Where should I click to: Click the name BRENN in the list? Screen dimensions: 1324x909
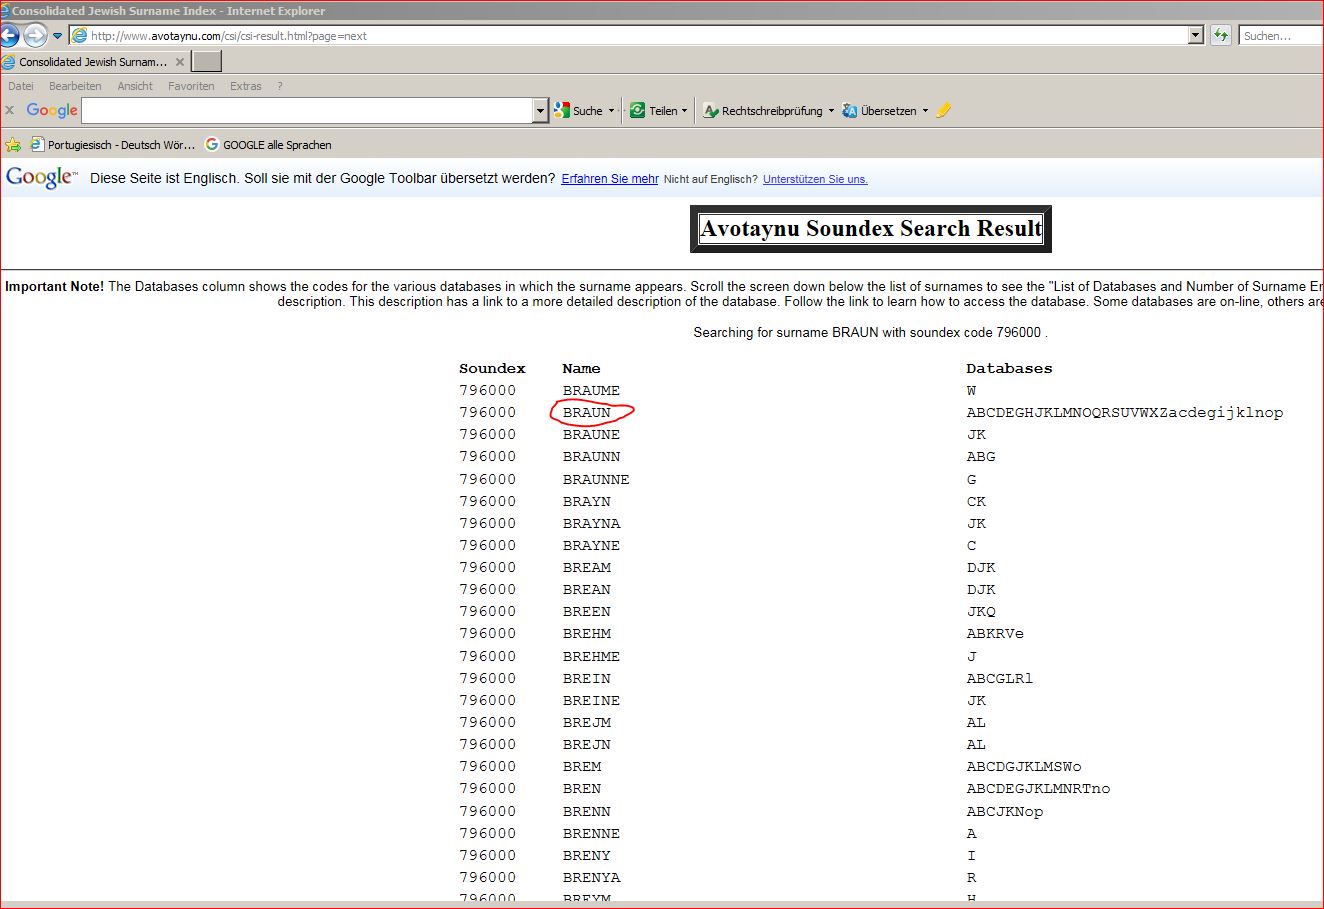pos(587,811)
